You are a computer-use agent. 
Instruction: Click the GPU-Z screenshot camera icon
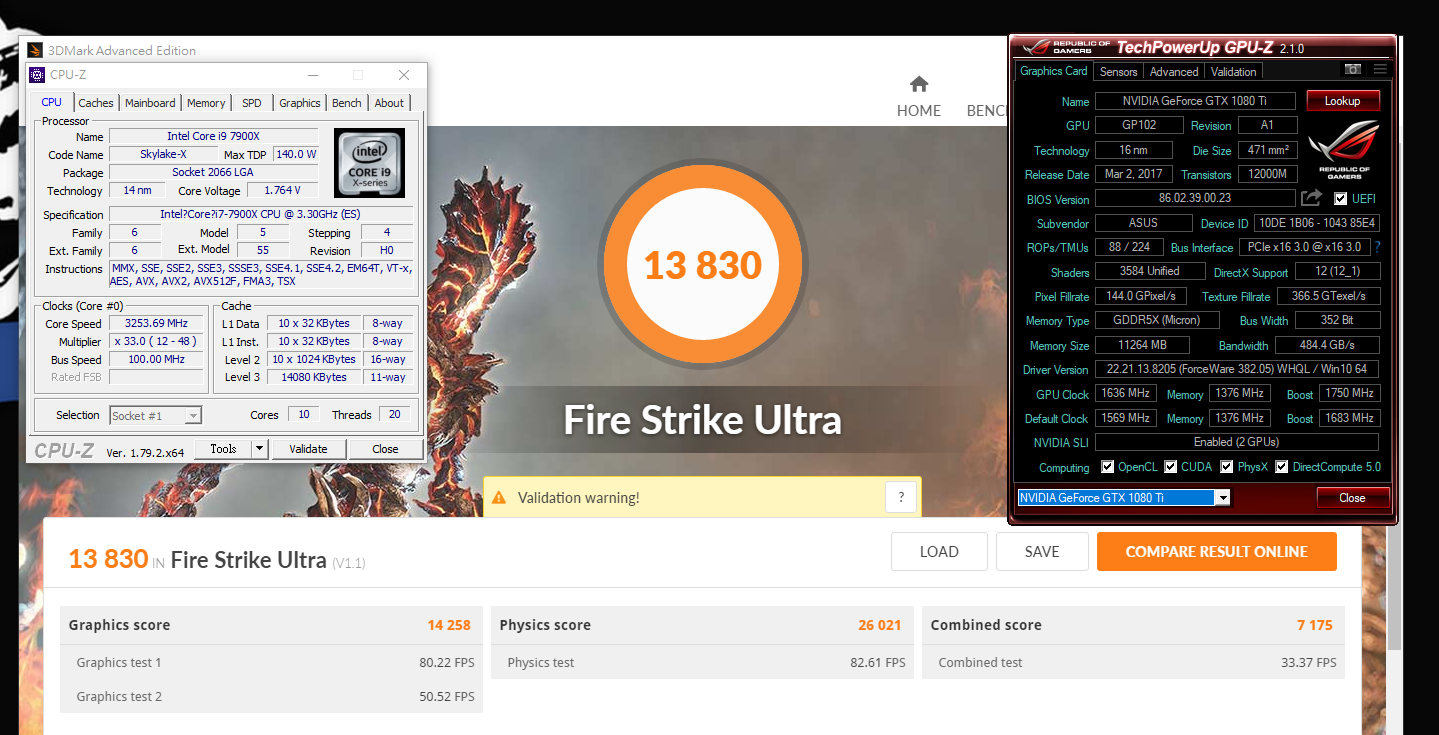pyautogui.click(x=1352, y=69)
